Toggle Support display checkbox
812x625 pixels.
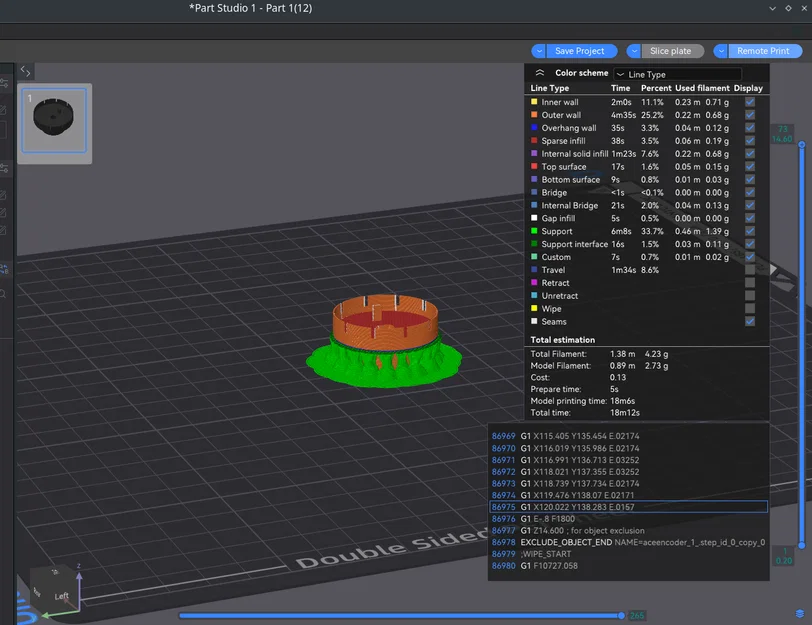749,231
